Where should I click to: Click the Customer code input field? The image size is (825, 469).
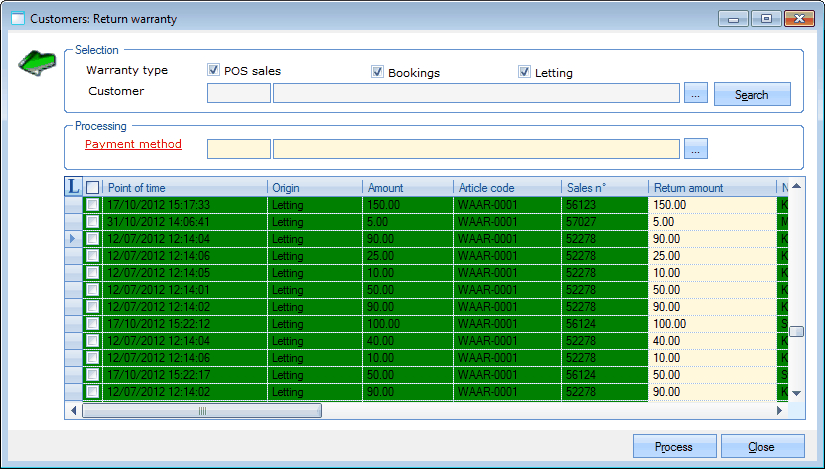click(x=238, y=94)
